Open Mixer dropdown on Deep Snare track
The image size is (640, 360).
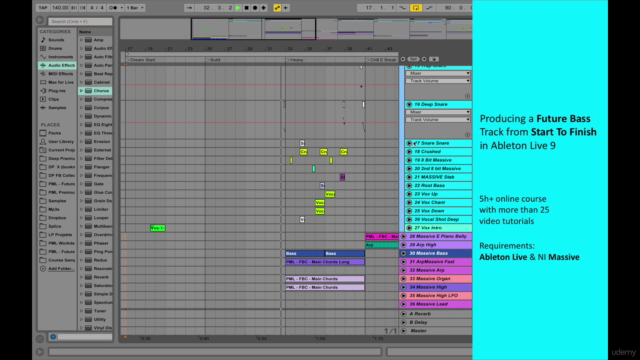pyautogui.click(x=438, y=112)
